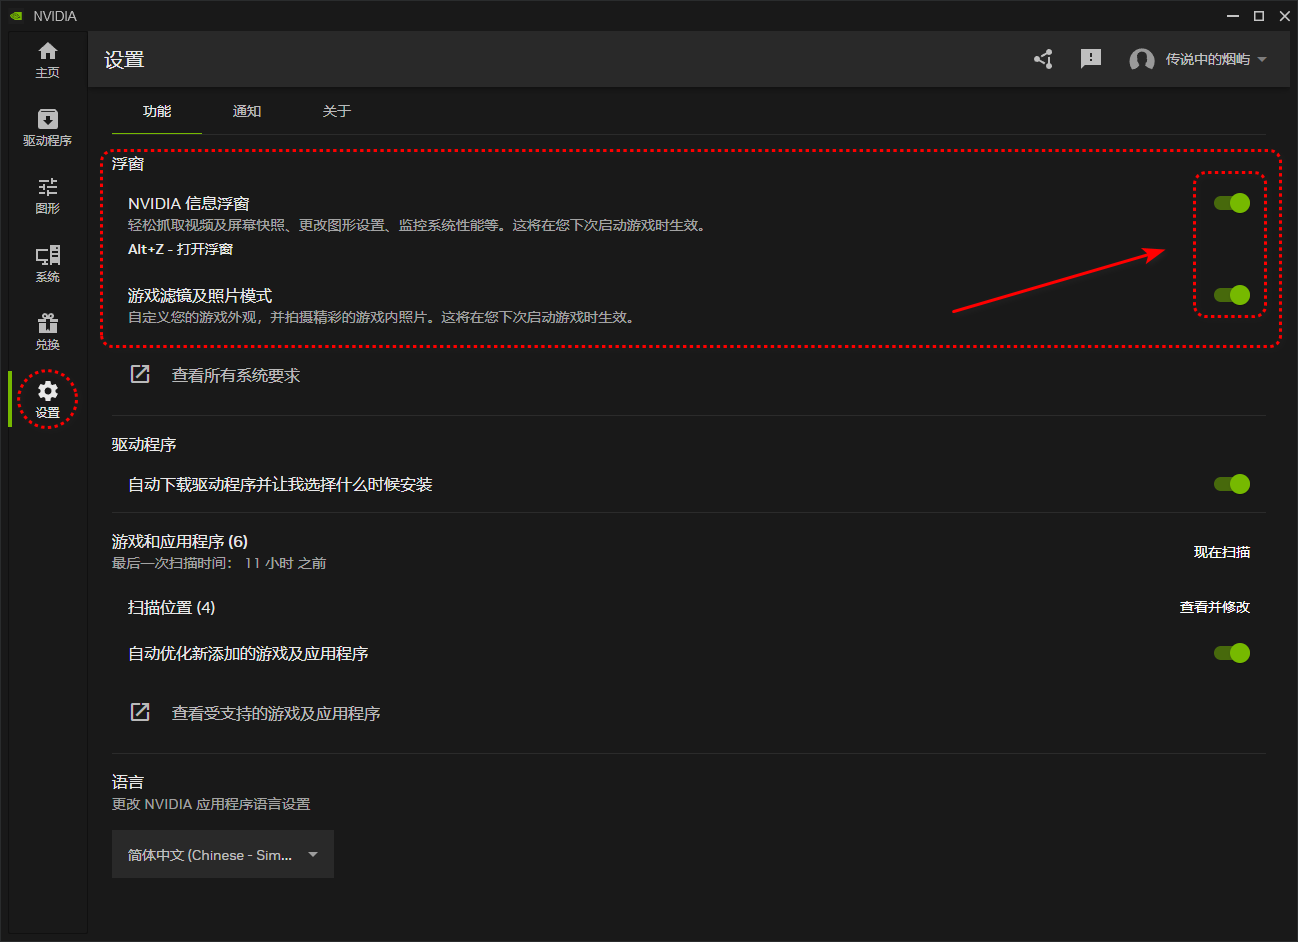Close the NVIDIA window

tap(1285, 16)
